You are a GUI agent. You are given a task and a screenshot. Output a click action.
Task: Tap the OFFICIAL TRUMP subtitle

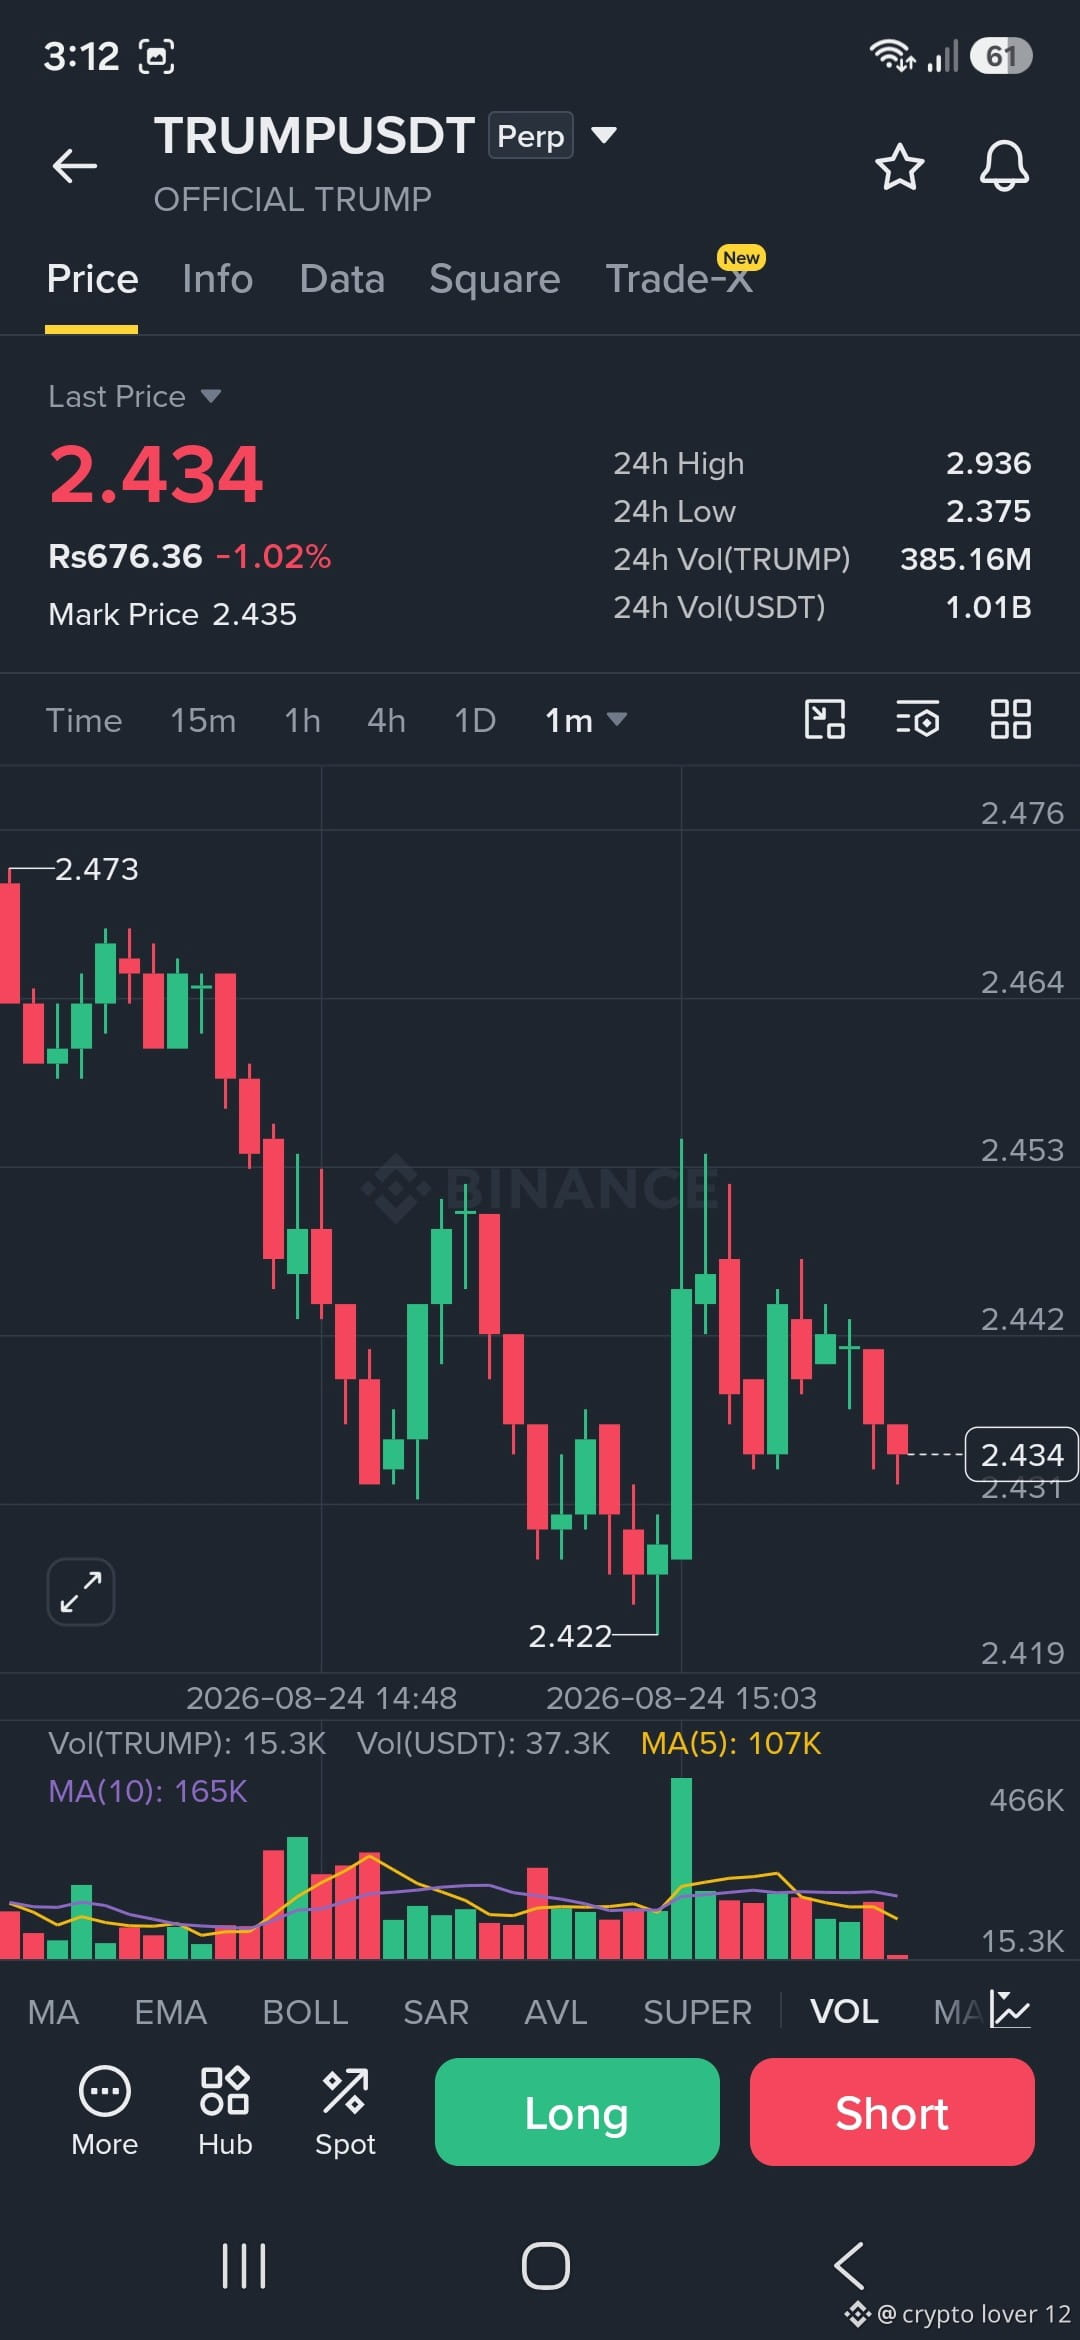point(293,199)
